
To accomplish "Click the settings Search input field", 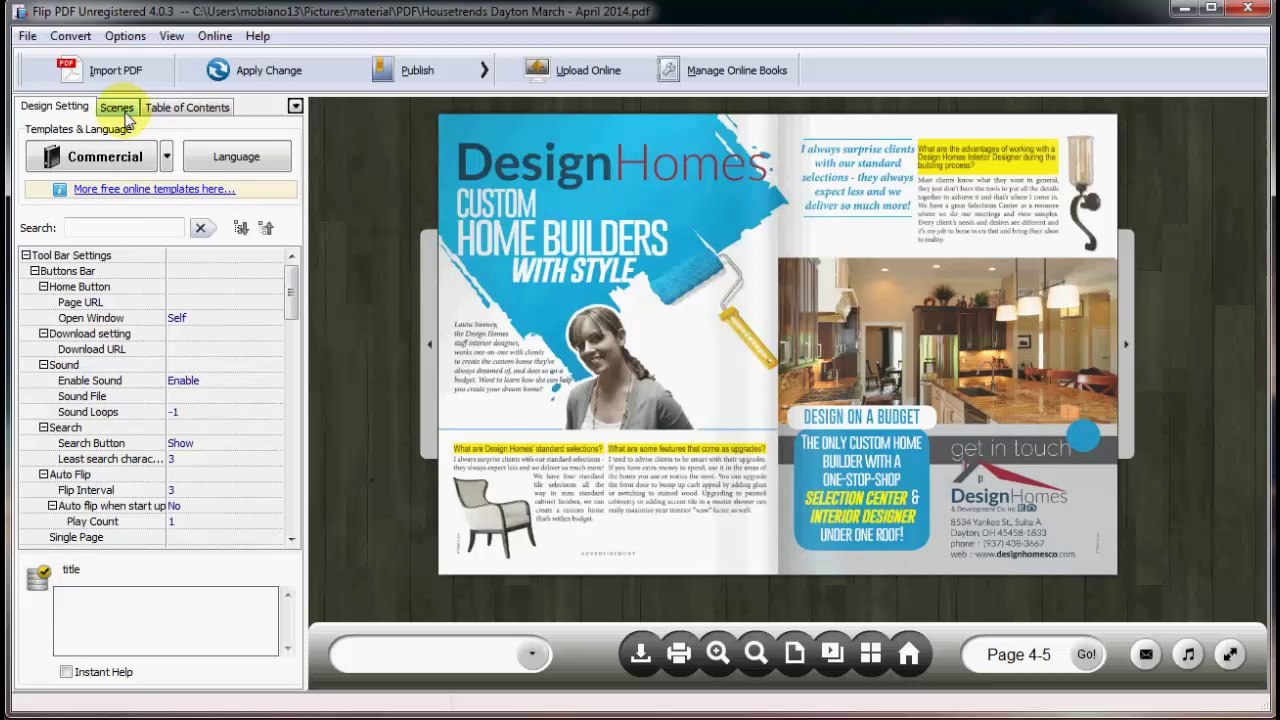I will tap(124, 228).
